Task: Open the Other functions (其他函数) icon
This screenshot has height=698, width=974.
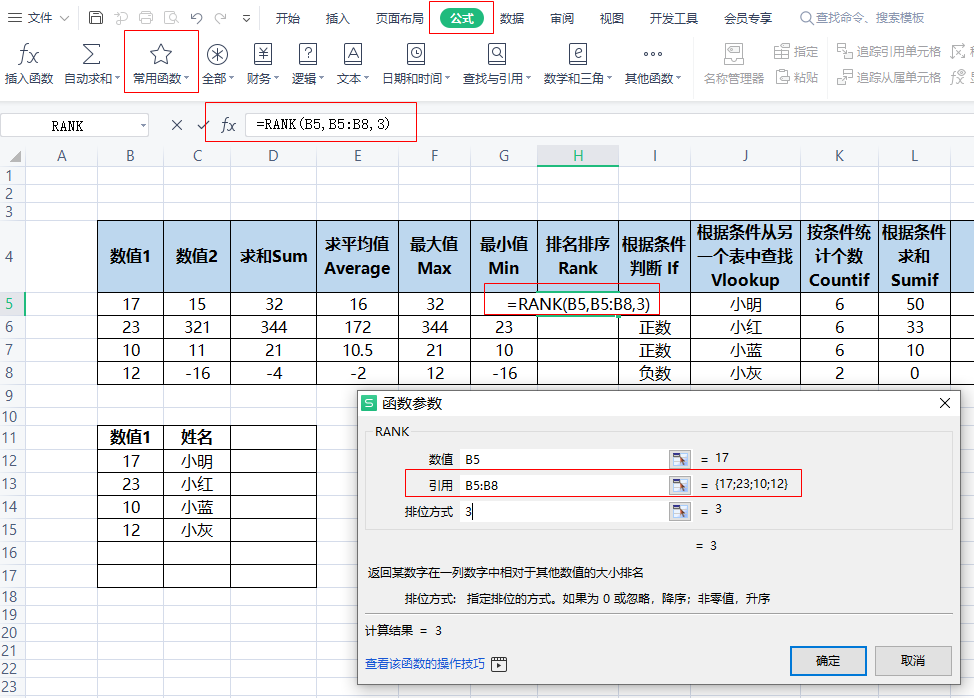Action: [x=653, y=55]
